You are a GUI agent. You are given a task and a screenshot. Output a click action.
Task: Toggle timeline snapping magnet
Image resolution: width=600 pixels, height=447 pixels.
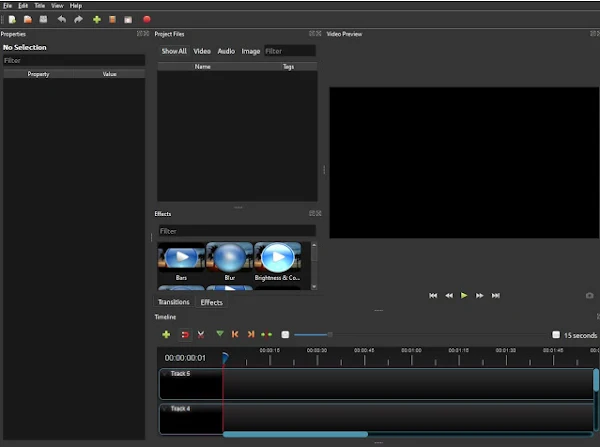click(185, 335)
